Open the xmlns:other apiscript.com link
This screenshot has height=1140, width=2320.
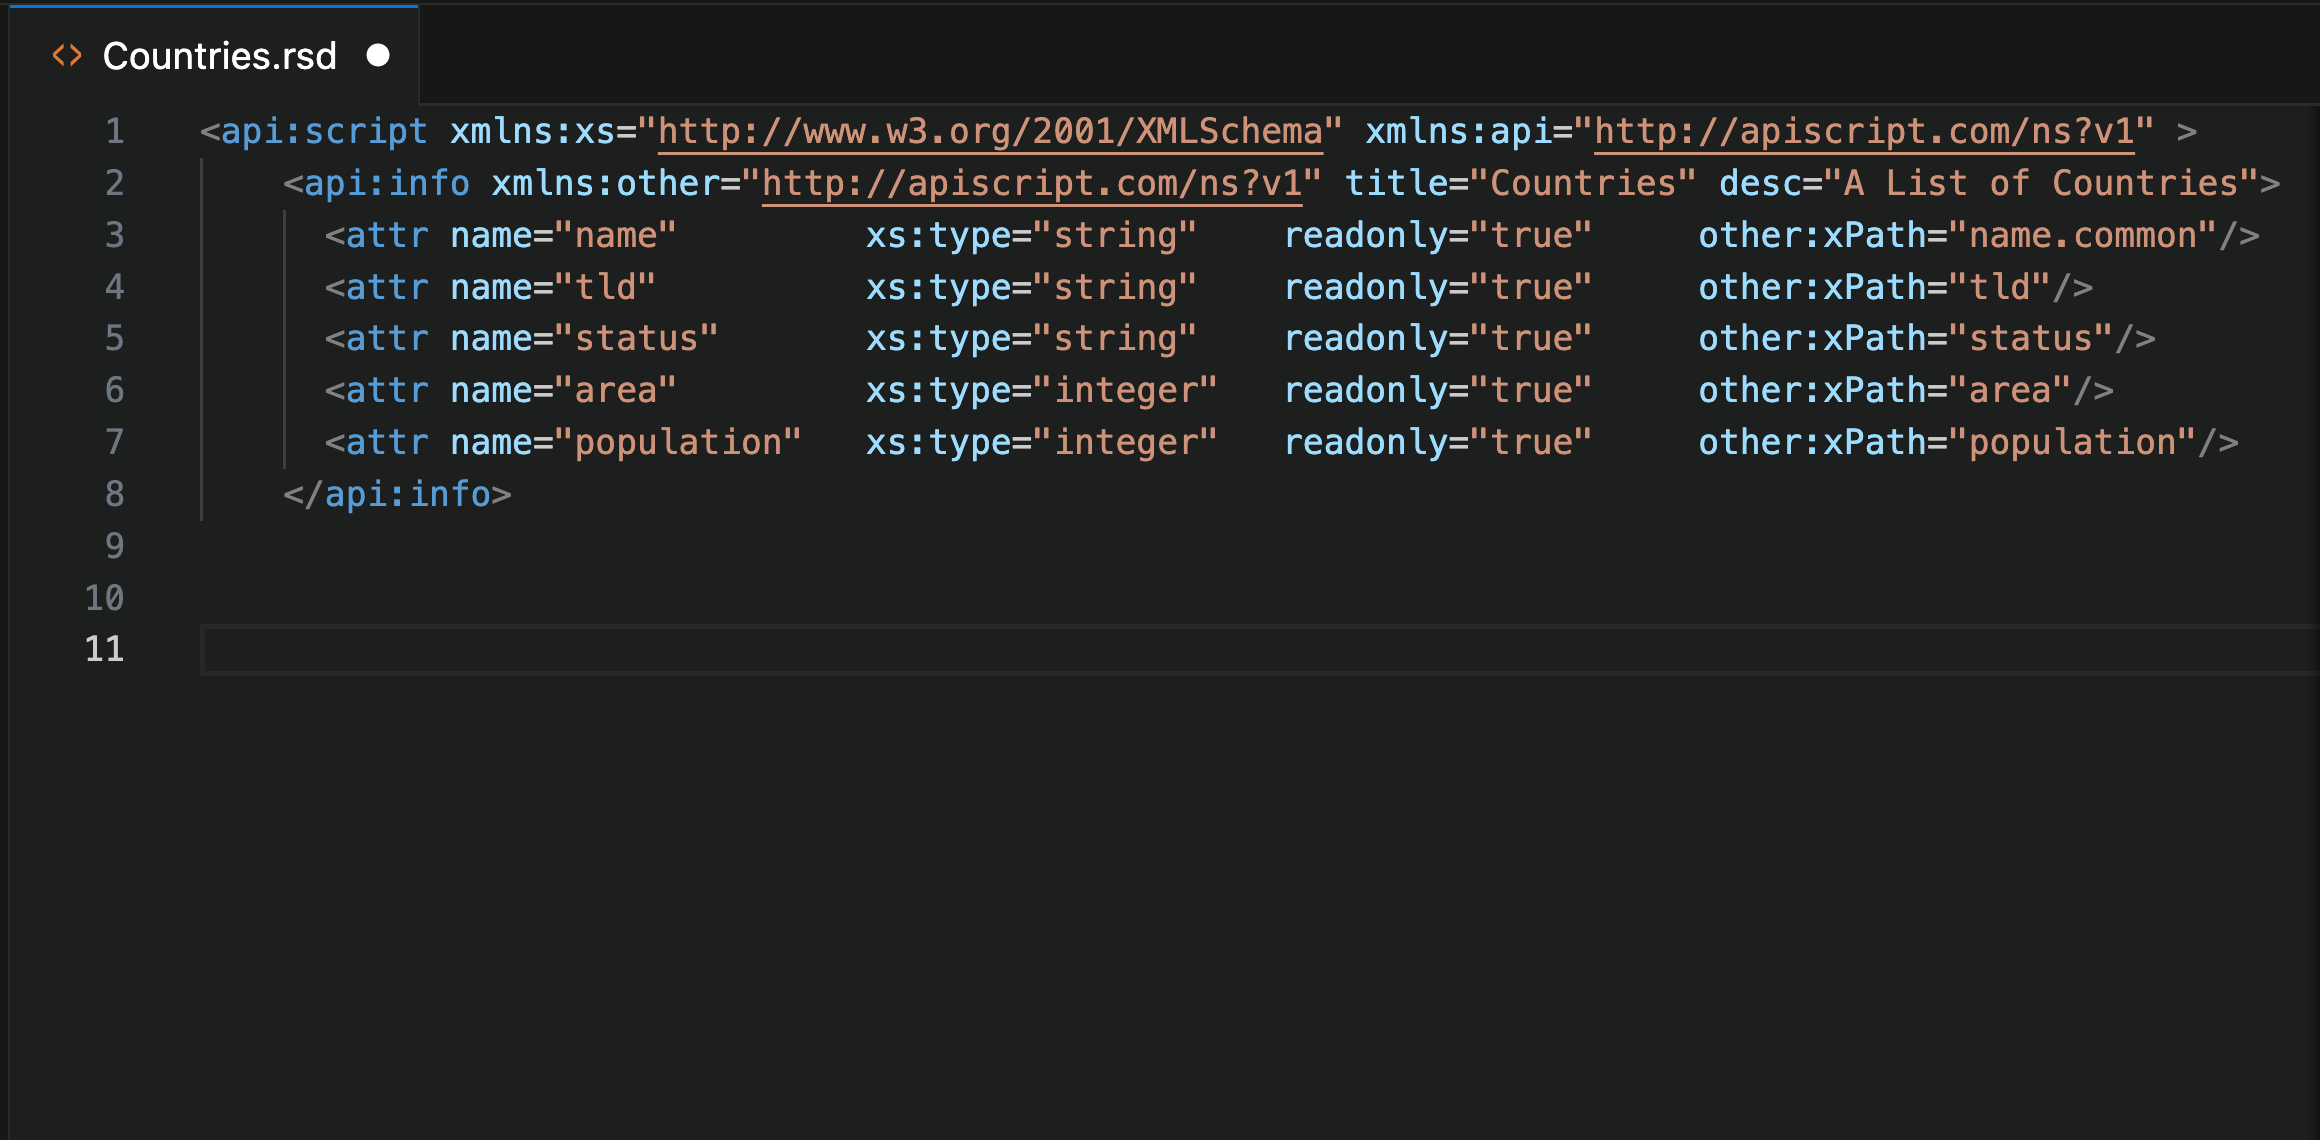point(1032,183)
